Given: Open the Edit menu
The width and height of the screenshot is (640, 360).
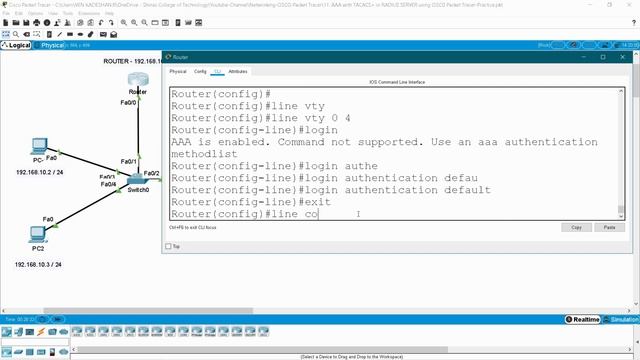Looking at the screenshot, I should point(19,13).
